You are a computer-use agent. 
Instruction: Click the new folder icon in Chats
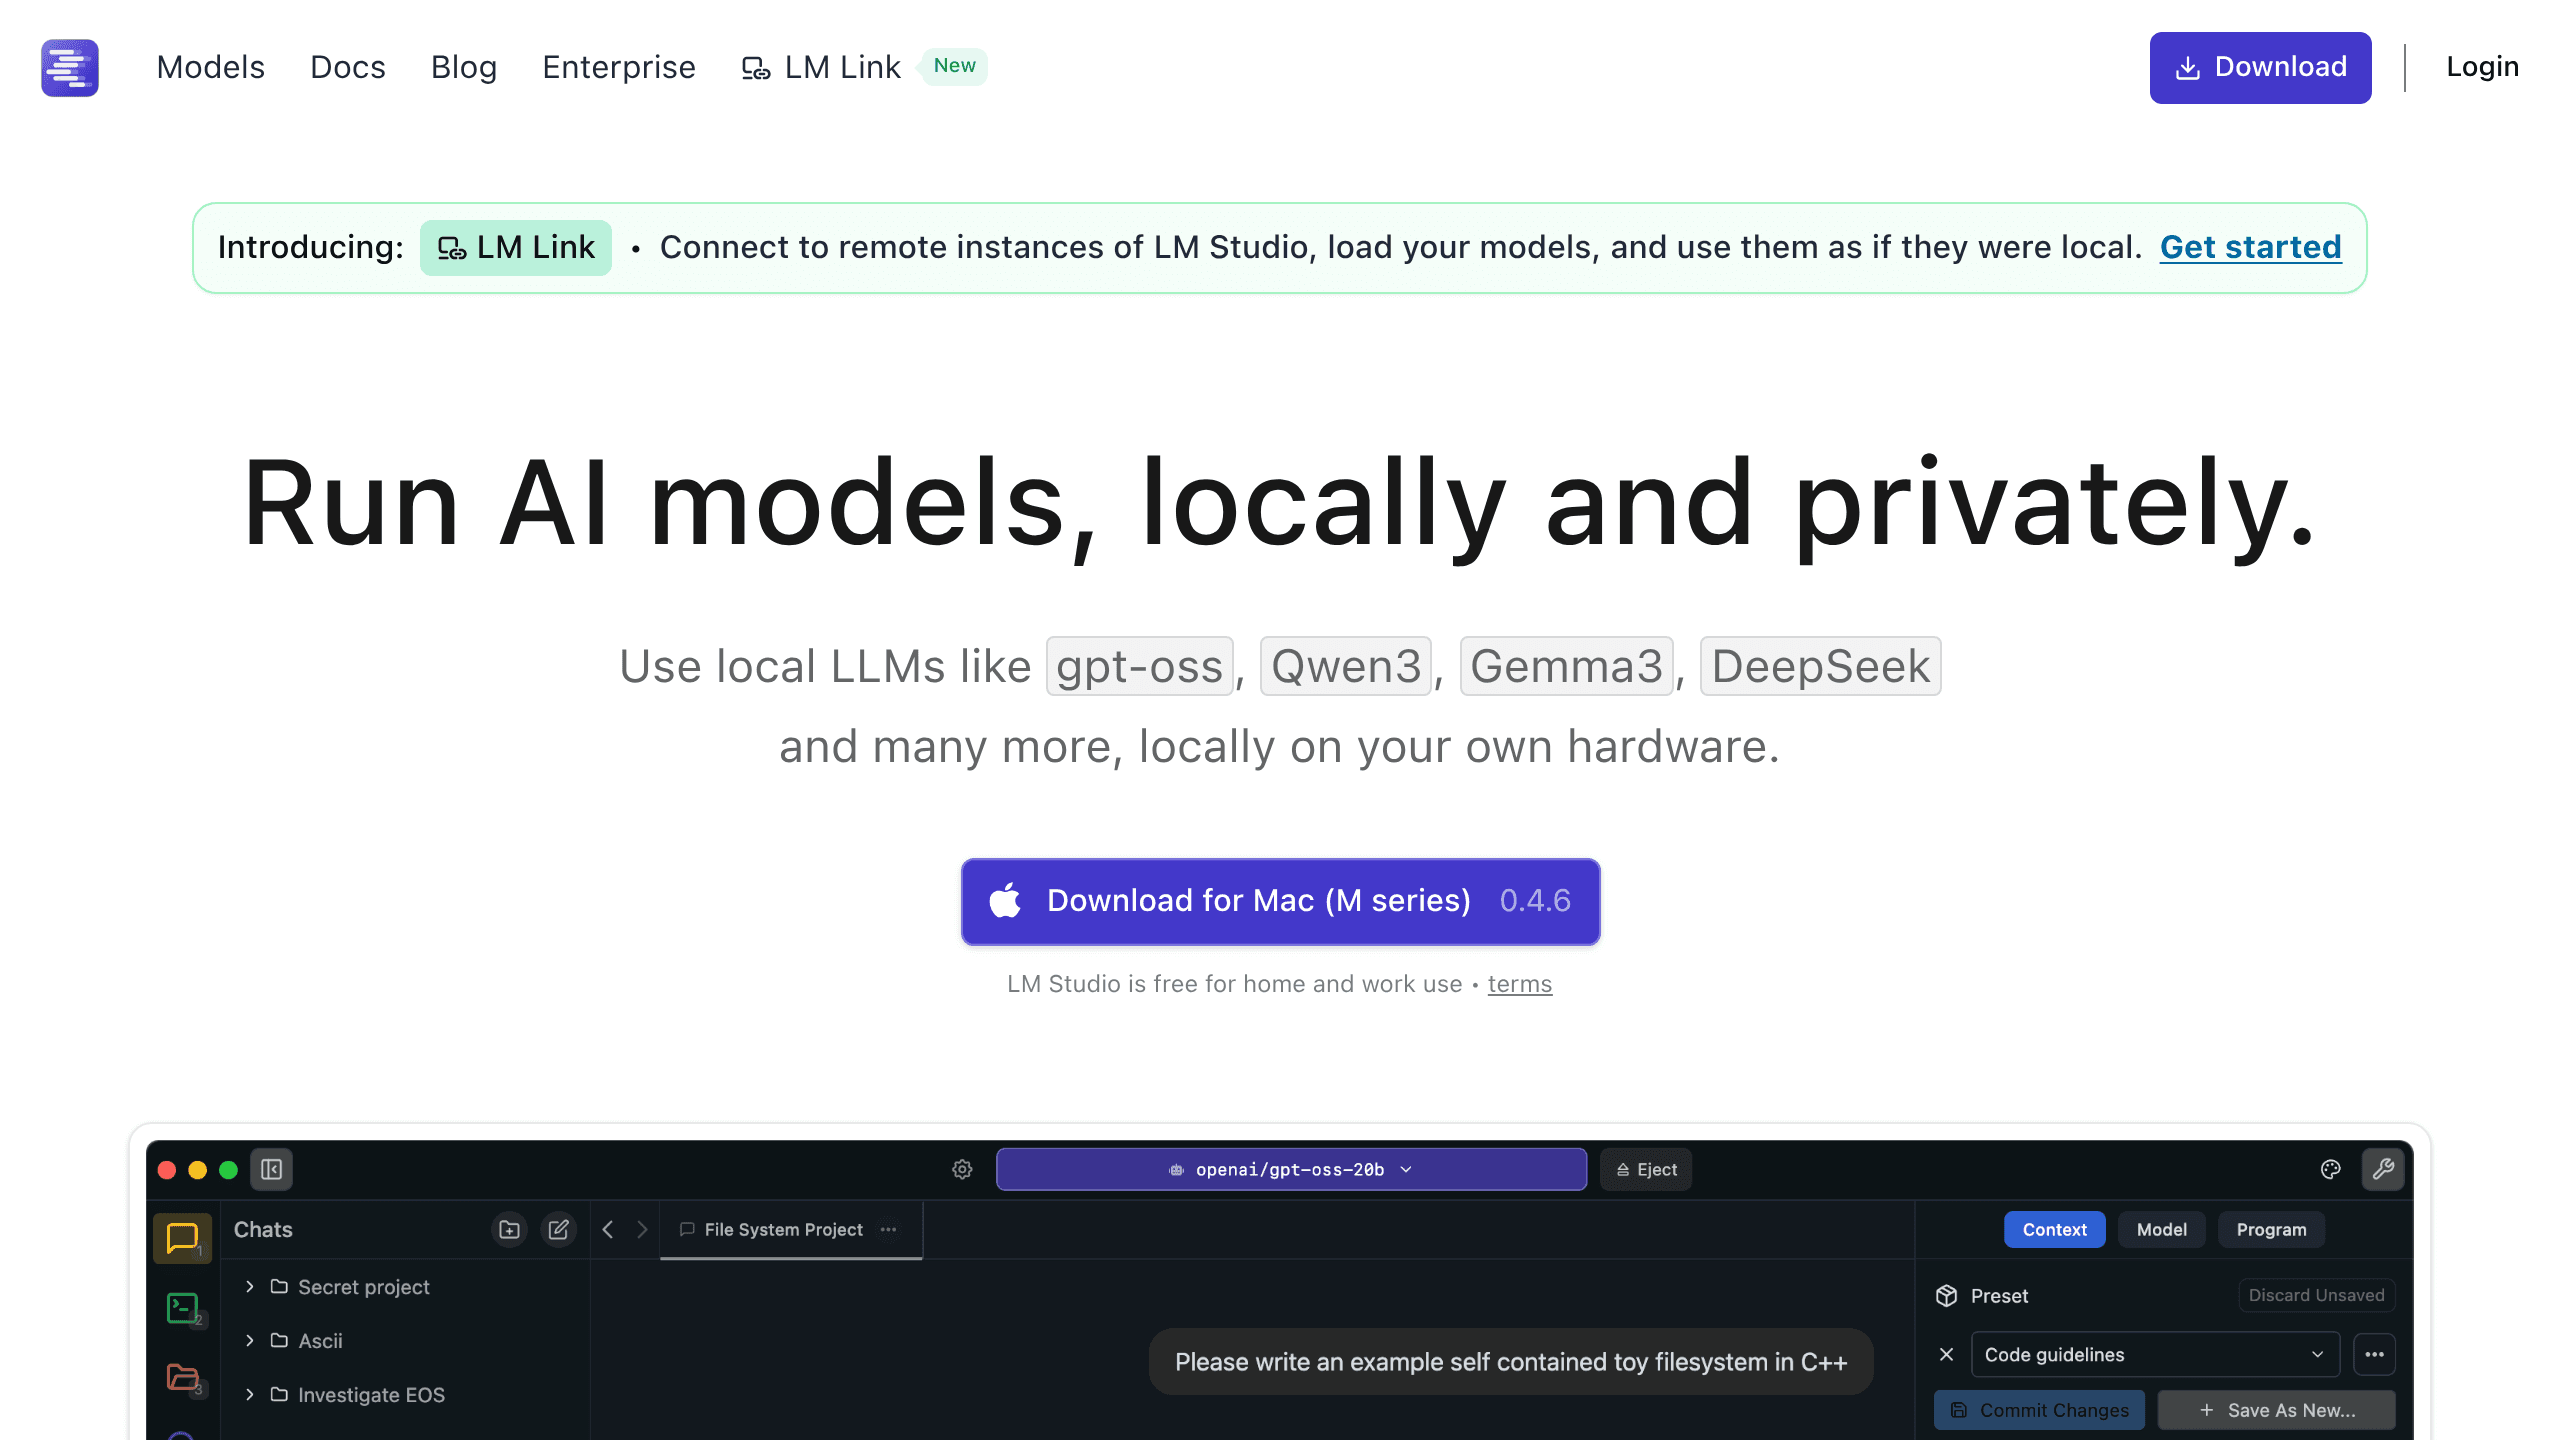[x=510, y=1229]
